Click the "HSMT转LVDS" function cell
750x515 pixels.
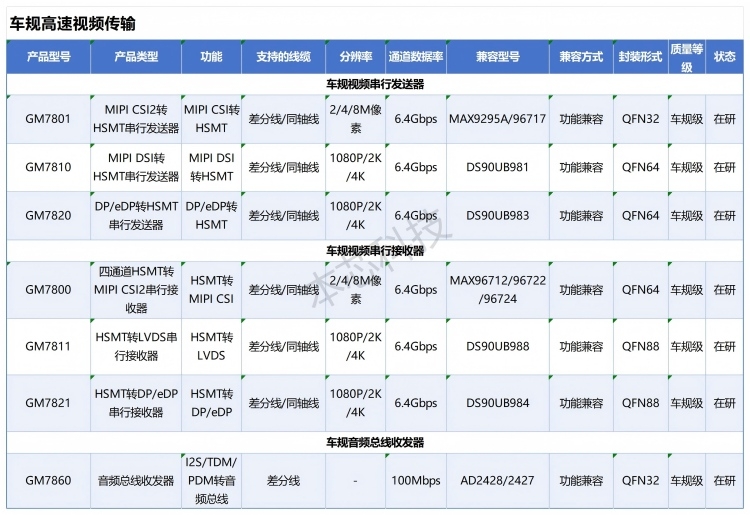point(211,347)
